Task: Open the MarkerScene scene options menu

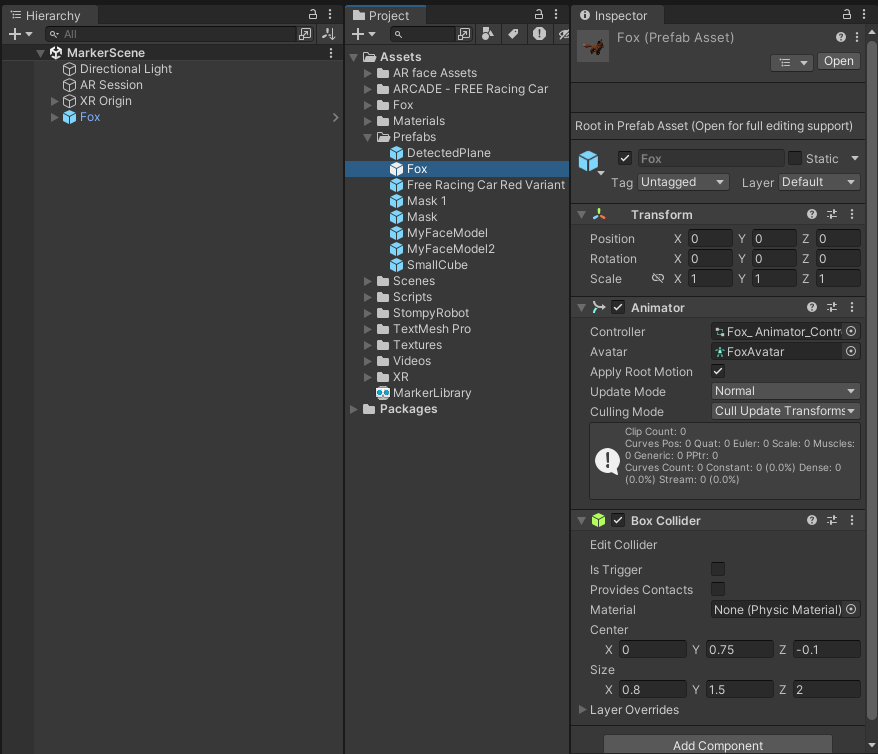Action: pos(331,53)
